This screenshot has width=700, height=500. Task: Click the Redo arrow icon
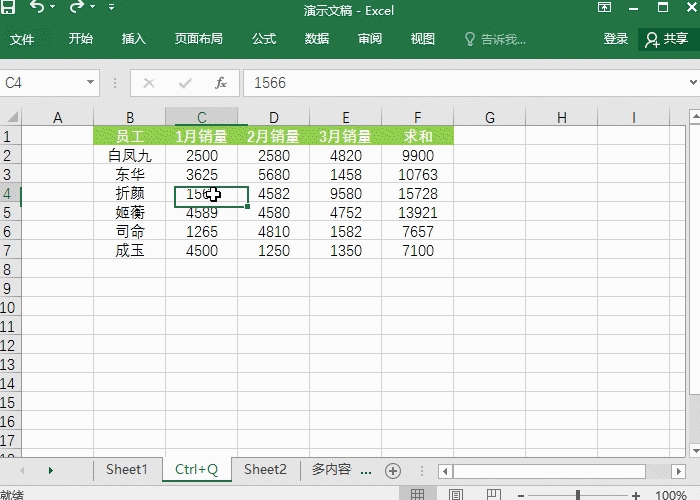(x=76, y=6)
